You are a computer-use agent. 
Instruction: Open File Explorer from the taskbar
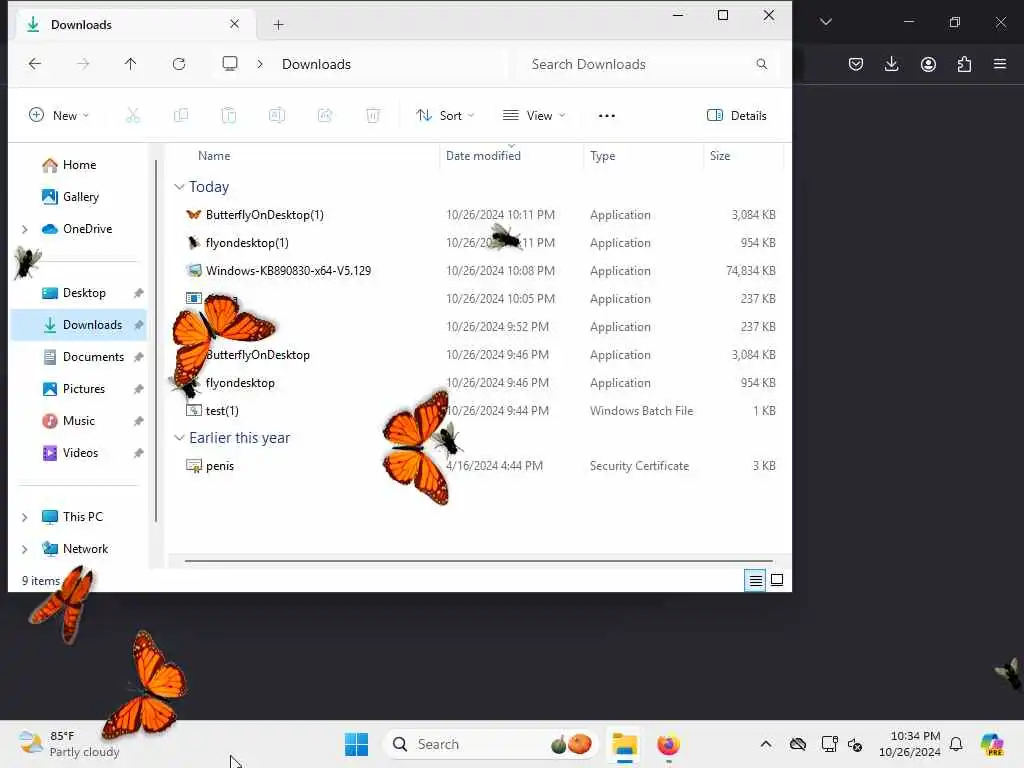pyautogui.click(x=624, y=744)
